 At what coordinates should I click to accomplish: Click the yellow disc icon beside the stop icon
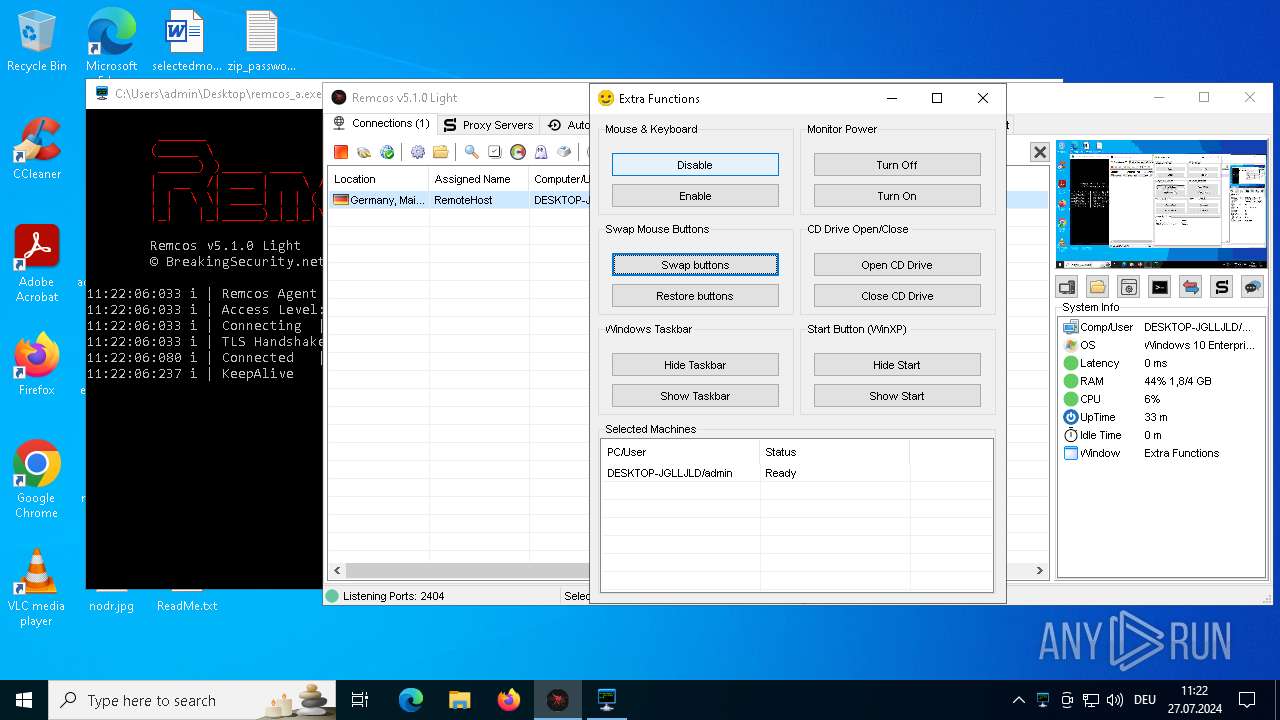coord(364,152)
